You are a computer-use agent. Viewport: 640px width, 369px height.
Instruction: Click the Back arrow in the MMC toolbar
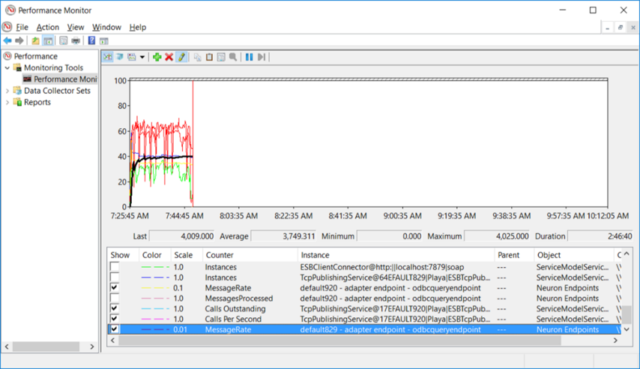[x=7, y=41]
